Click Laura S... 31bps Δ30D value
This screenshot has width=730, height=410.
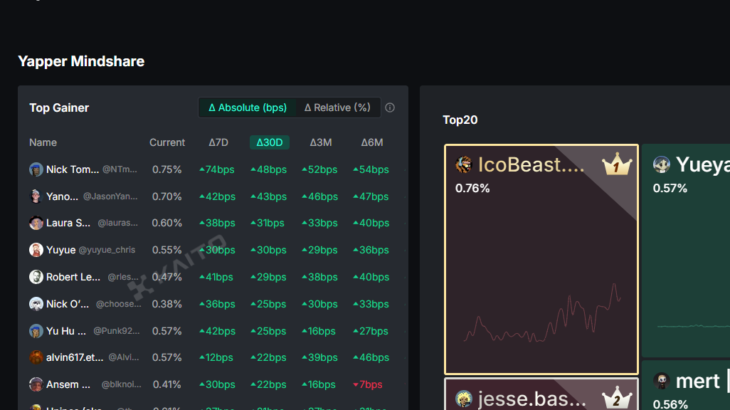(x=267, y=223)
